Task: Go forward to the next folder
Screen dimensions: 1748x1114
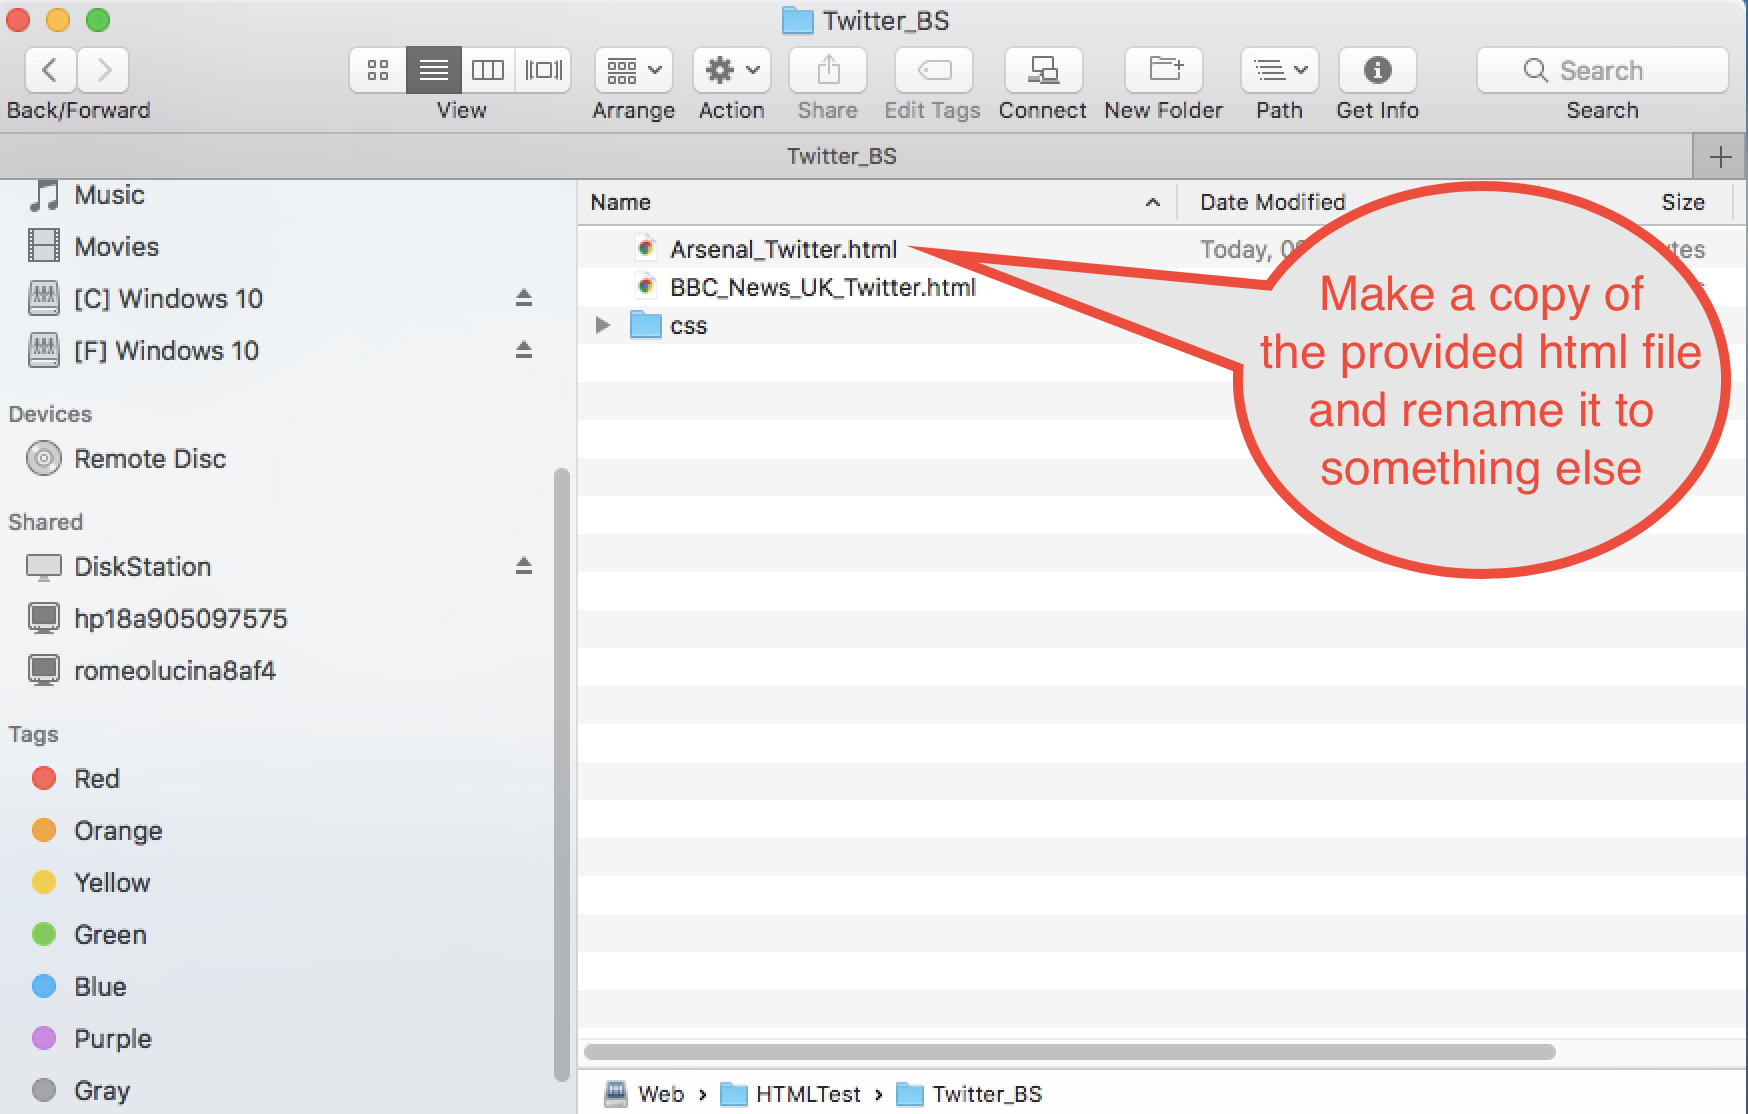Action: point(103,70)
